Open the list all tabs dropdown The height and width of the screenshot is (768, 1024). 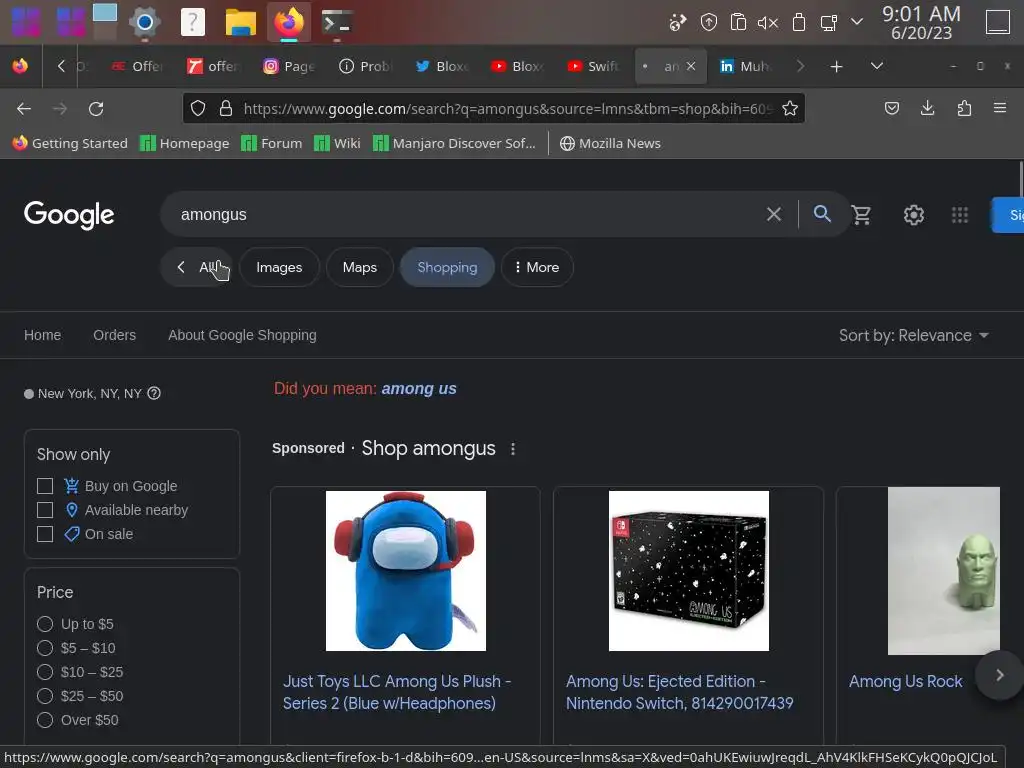pyautogui.click(x=877, y=66)
